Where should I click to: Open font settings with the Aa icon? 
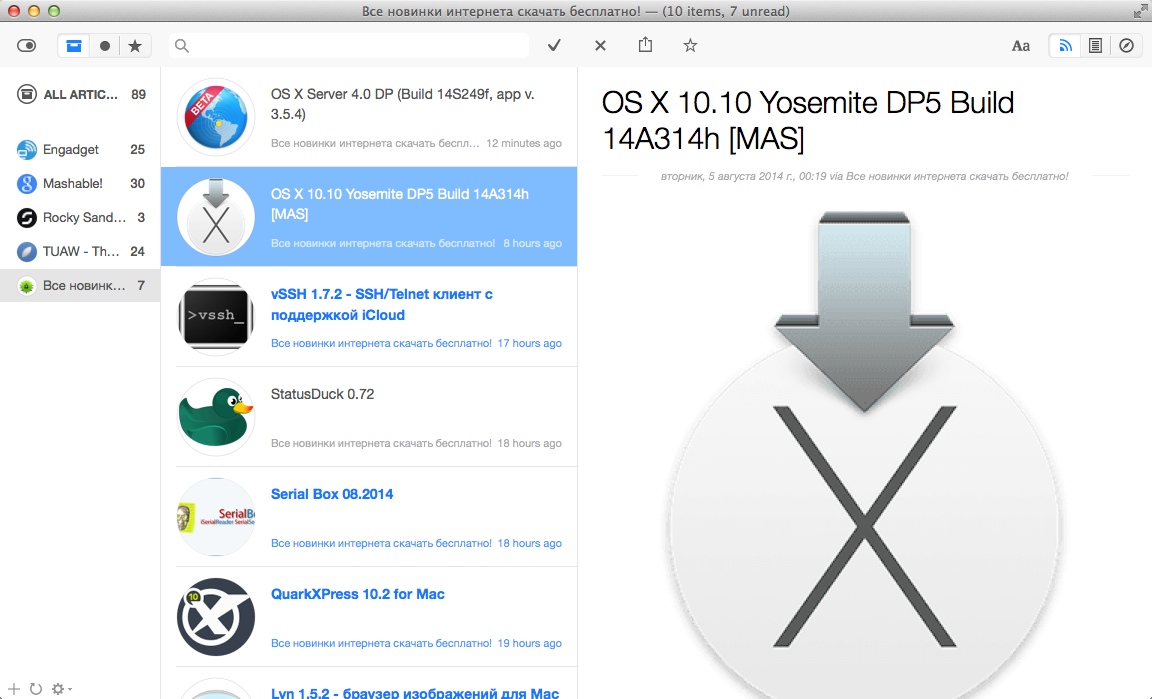pos(1020,46)
